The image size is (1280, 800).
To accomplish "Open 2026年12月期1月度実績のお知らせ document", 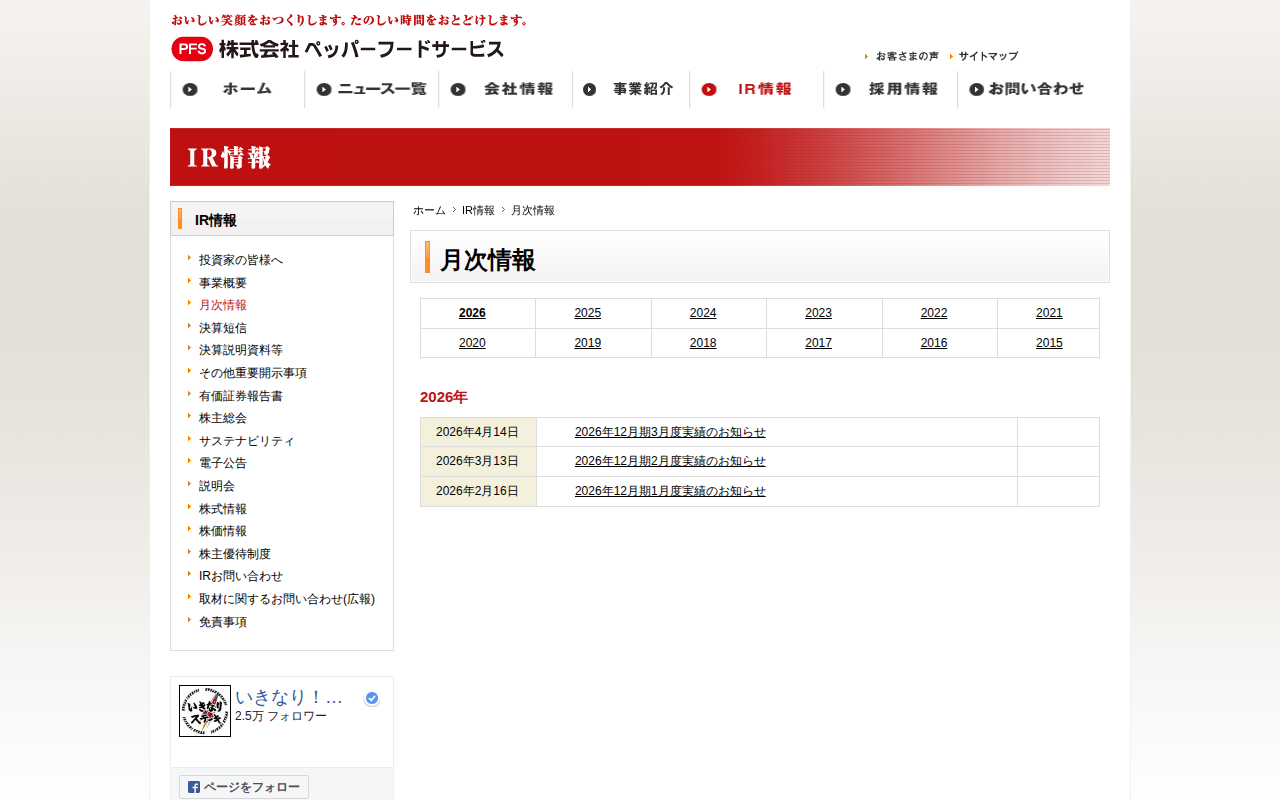I will pos(670,491).
